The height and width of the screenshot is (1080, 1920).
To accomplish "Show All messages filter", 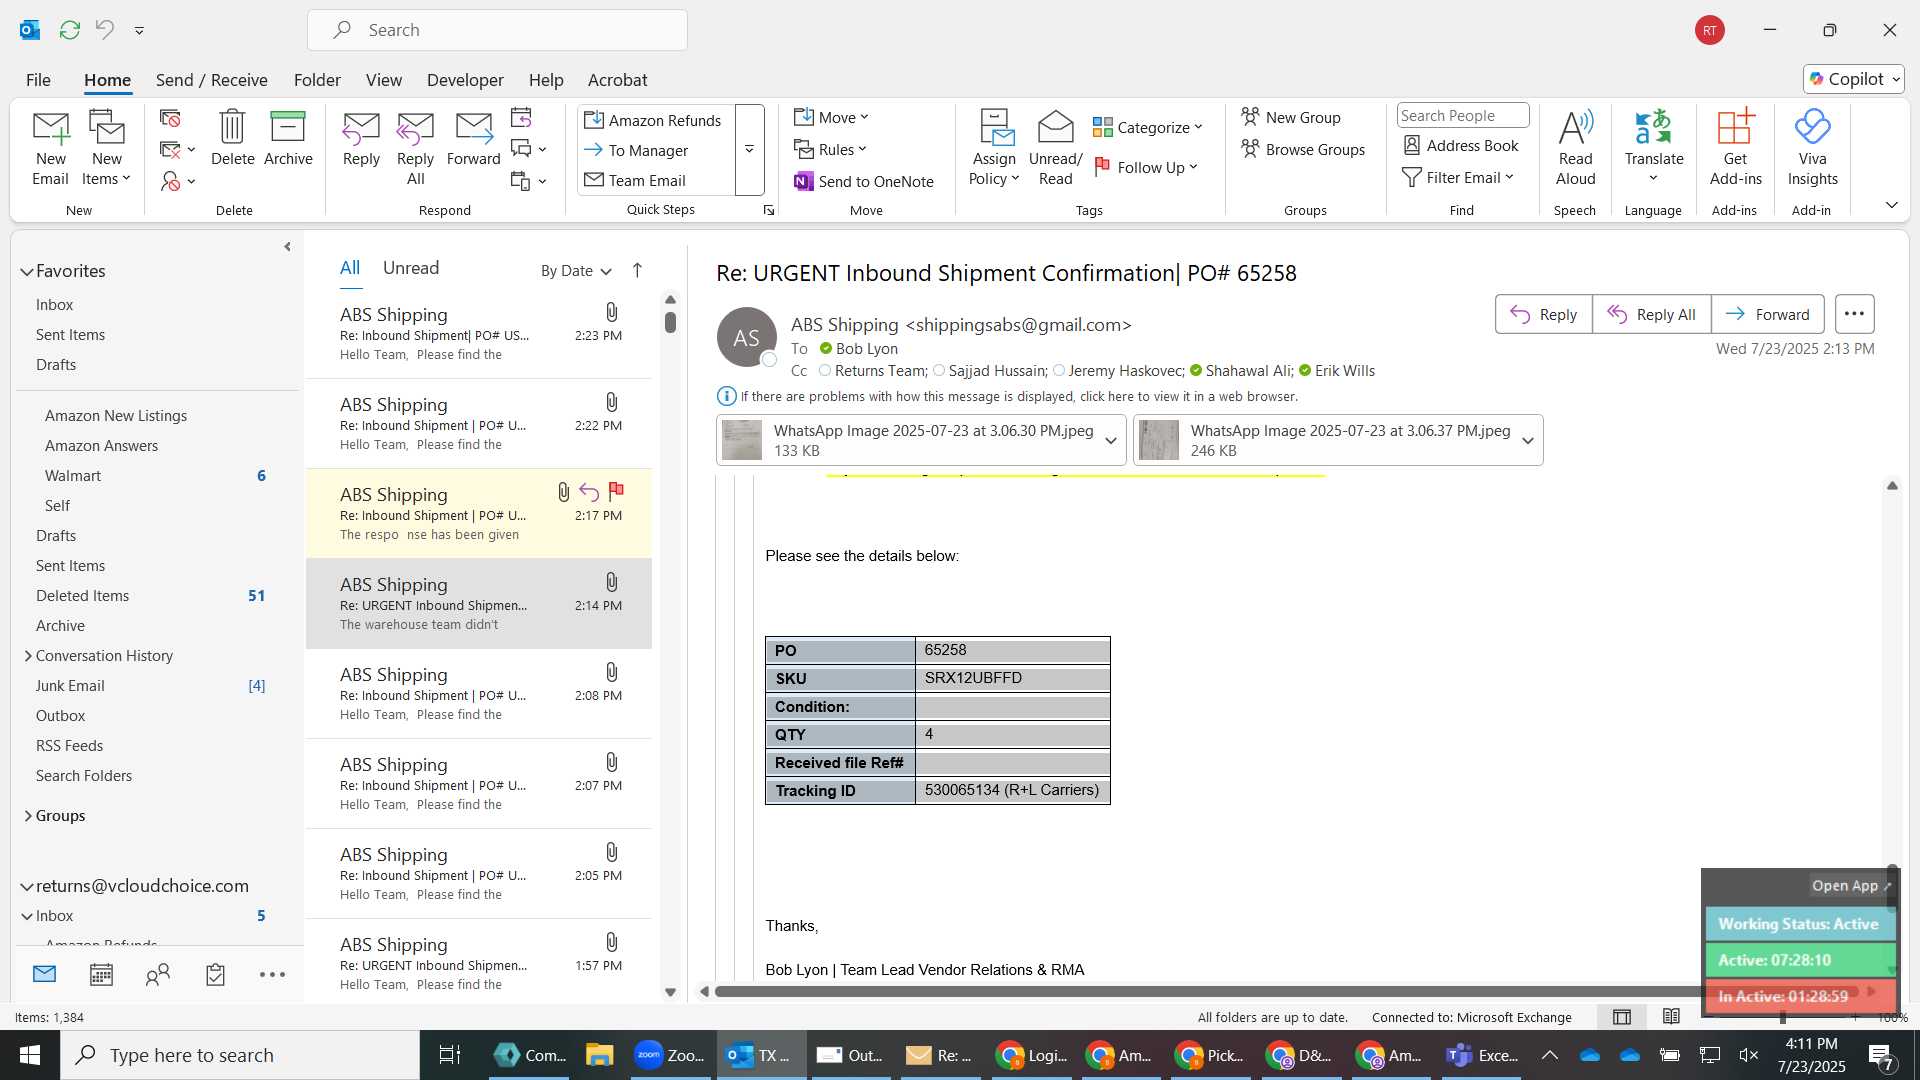I will click(350, 268).
